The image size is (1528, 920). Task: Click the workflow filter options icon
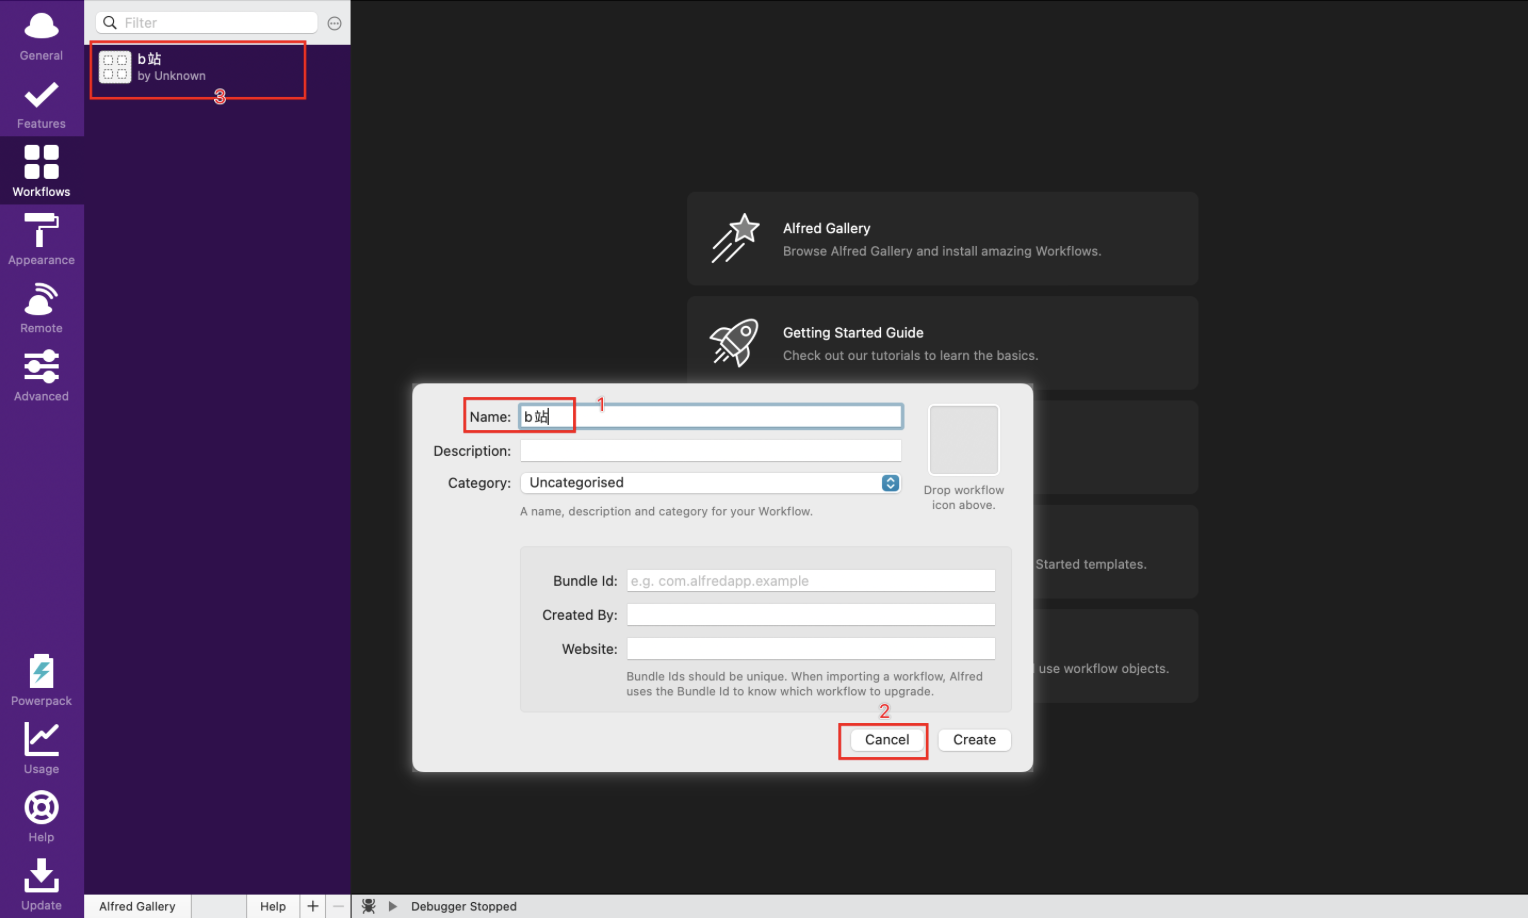point(335,23)
